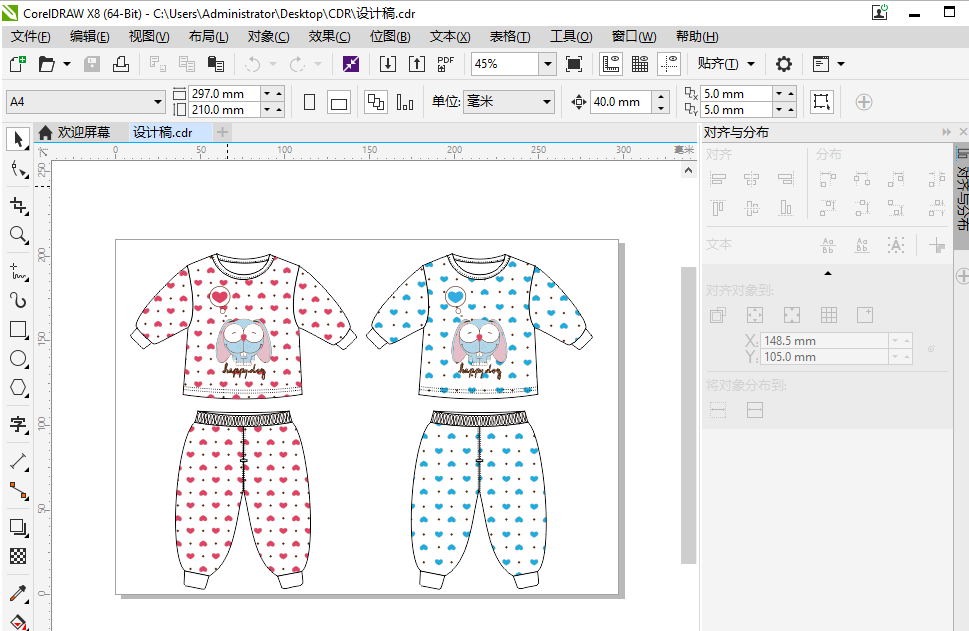The image size is (969, 631).
Task: Toggle show grid button
Action: point(640,64)
